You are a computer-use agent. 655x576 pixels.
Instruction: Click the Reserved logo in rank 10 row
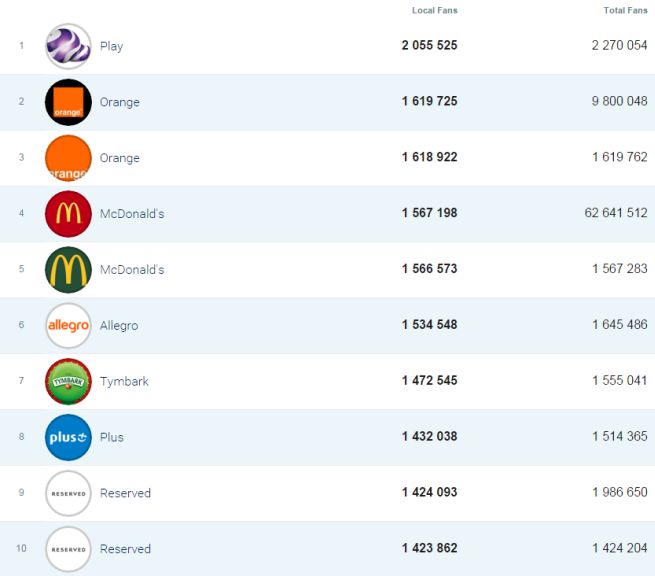pos(68,549)
